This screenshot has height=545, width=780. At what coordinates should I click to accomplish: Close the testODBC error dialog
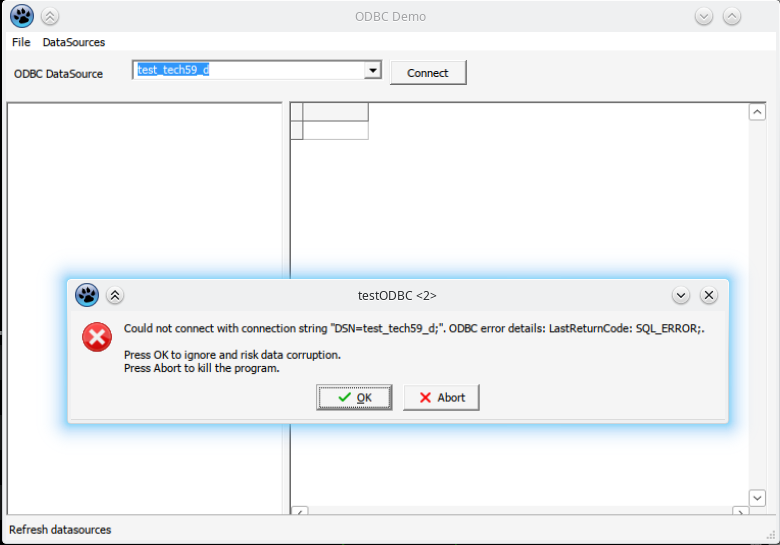(708, 295)
